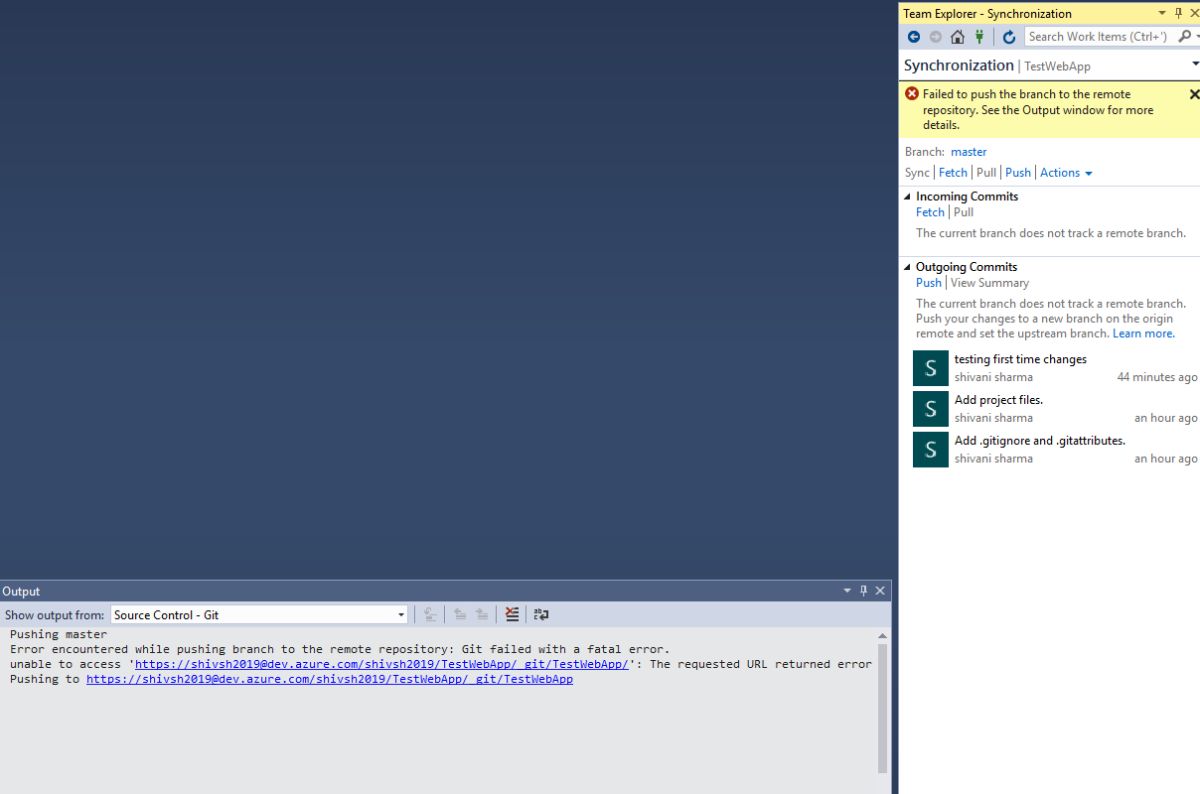The height and width of the screenshot is (794, 1200).
Task: Click the magnifier icon to search work items
Action: click(1184, 37)
